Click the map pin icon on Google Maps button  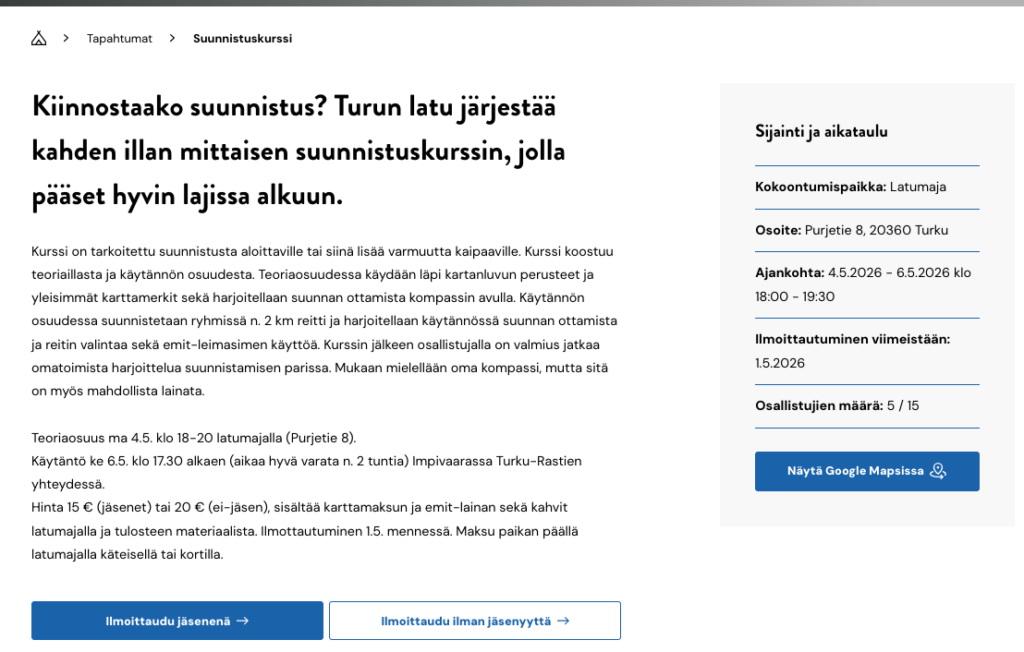pyautogui.click(x=937, y=471)
